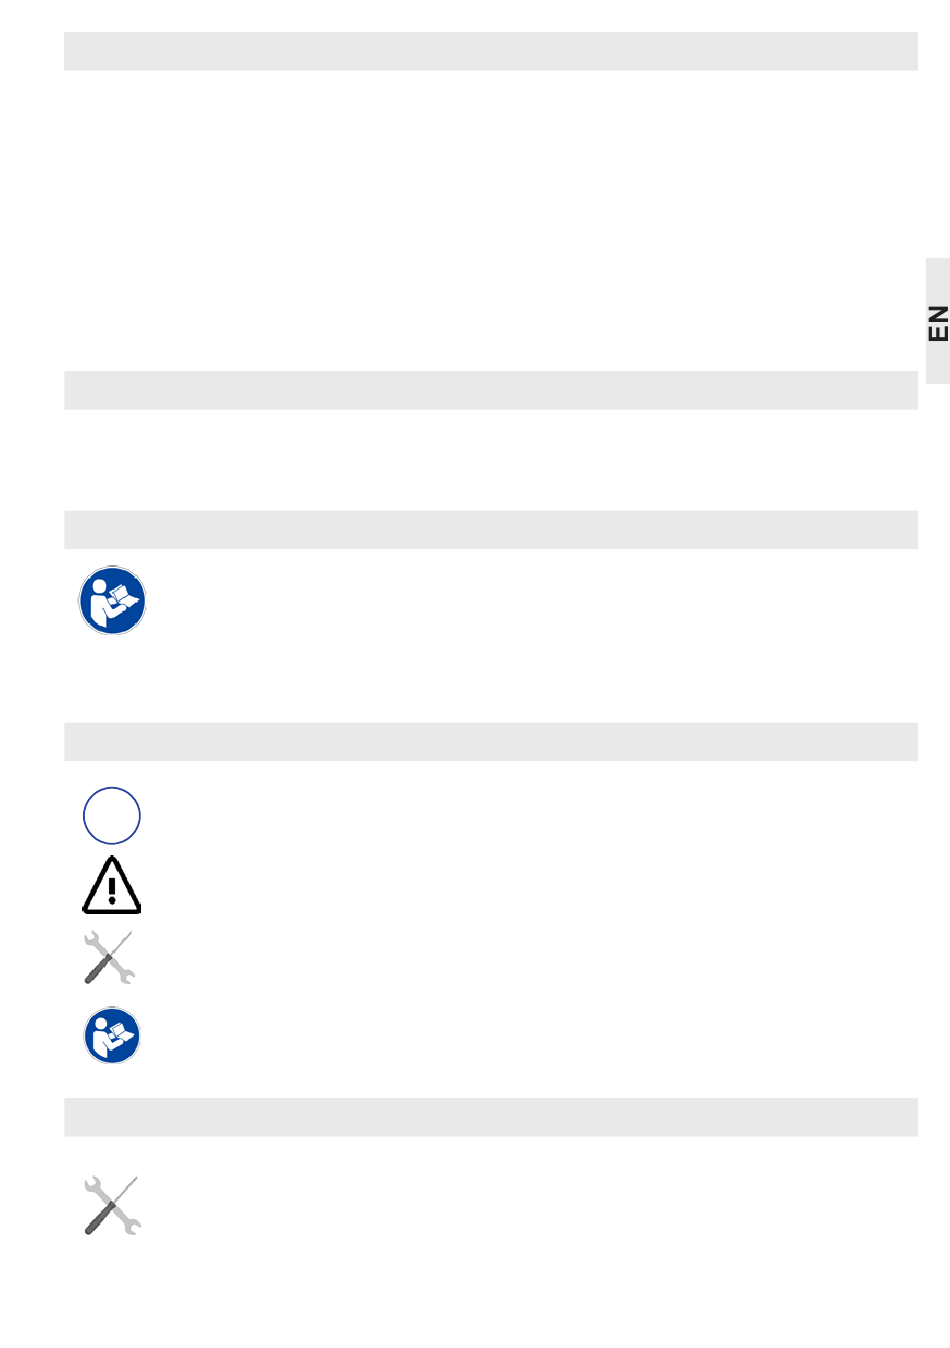
Task: Select the gray header above the blue circle
Action: click(x=491, y=742)
